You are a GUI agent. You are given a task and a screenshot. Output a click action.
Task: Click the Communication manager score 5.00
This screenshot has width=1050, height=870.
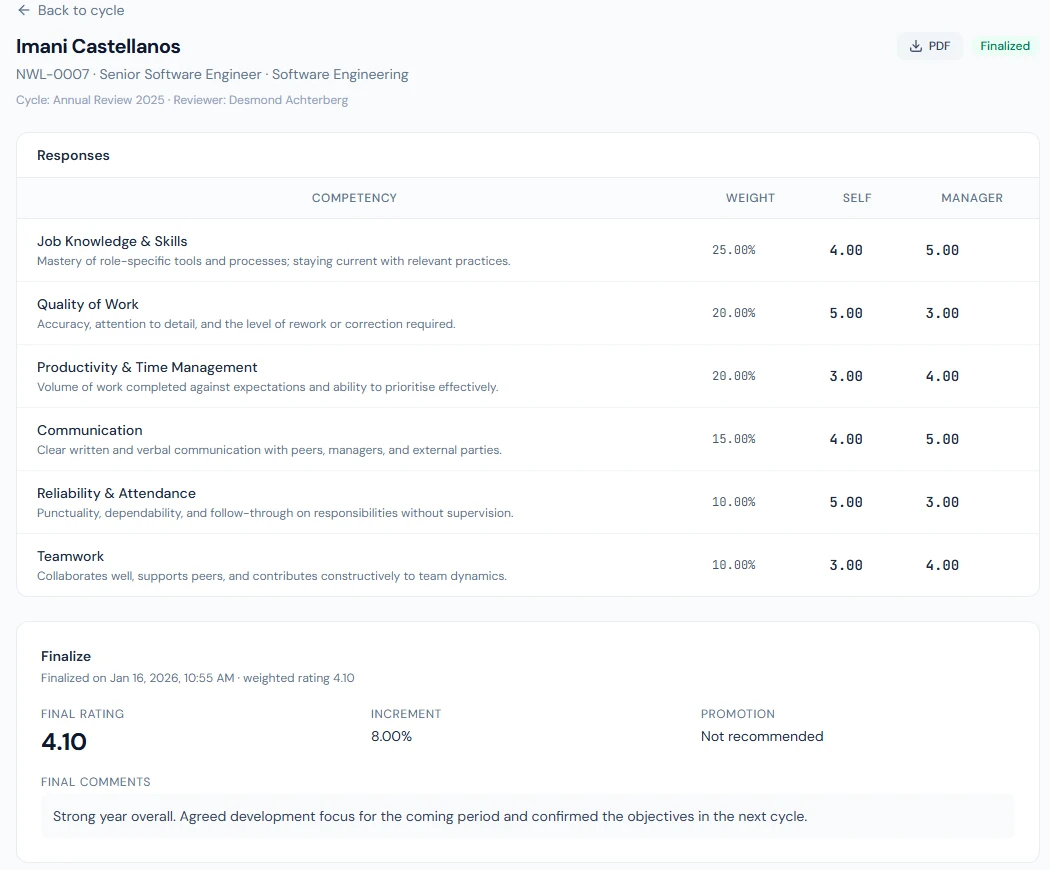click(942, 439)
